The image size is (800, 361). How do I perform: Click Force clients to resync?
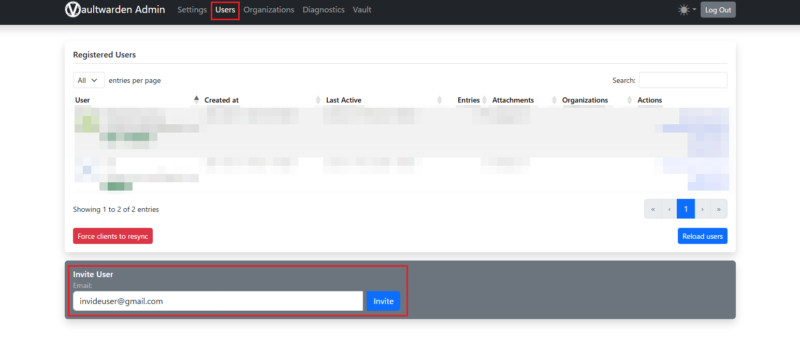point(113,236)
